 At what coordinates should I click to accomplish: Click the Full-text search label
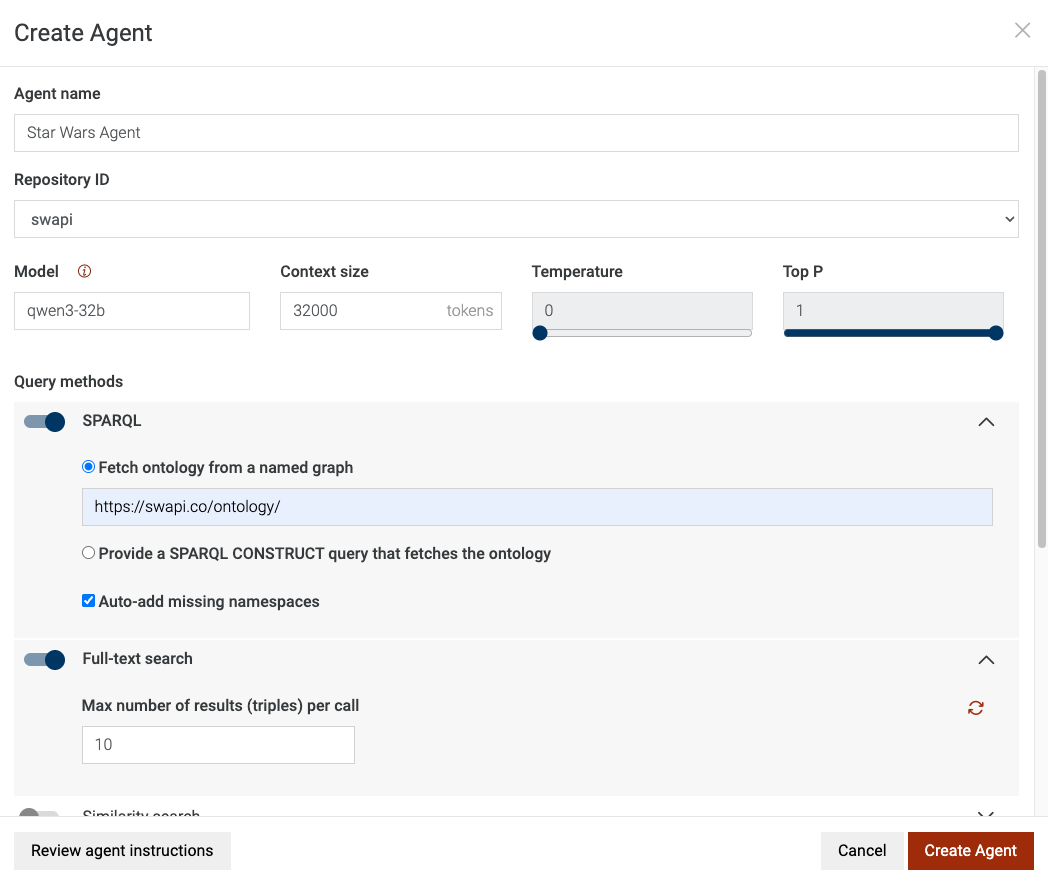(138, 658)
